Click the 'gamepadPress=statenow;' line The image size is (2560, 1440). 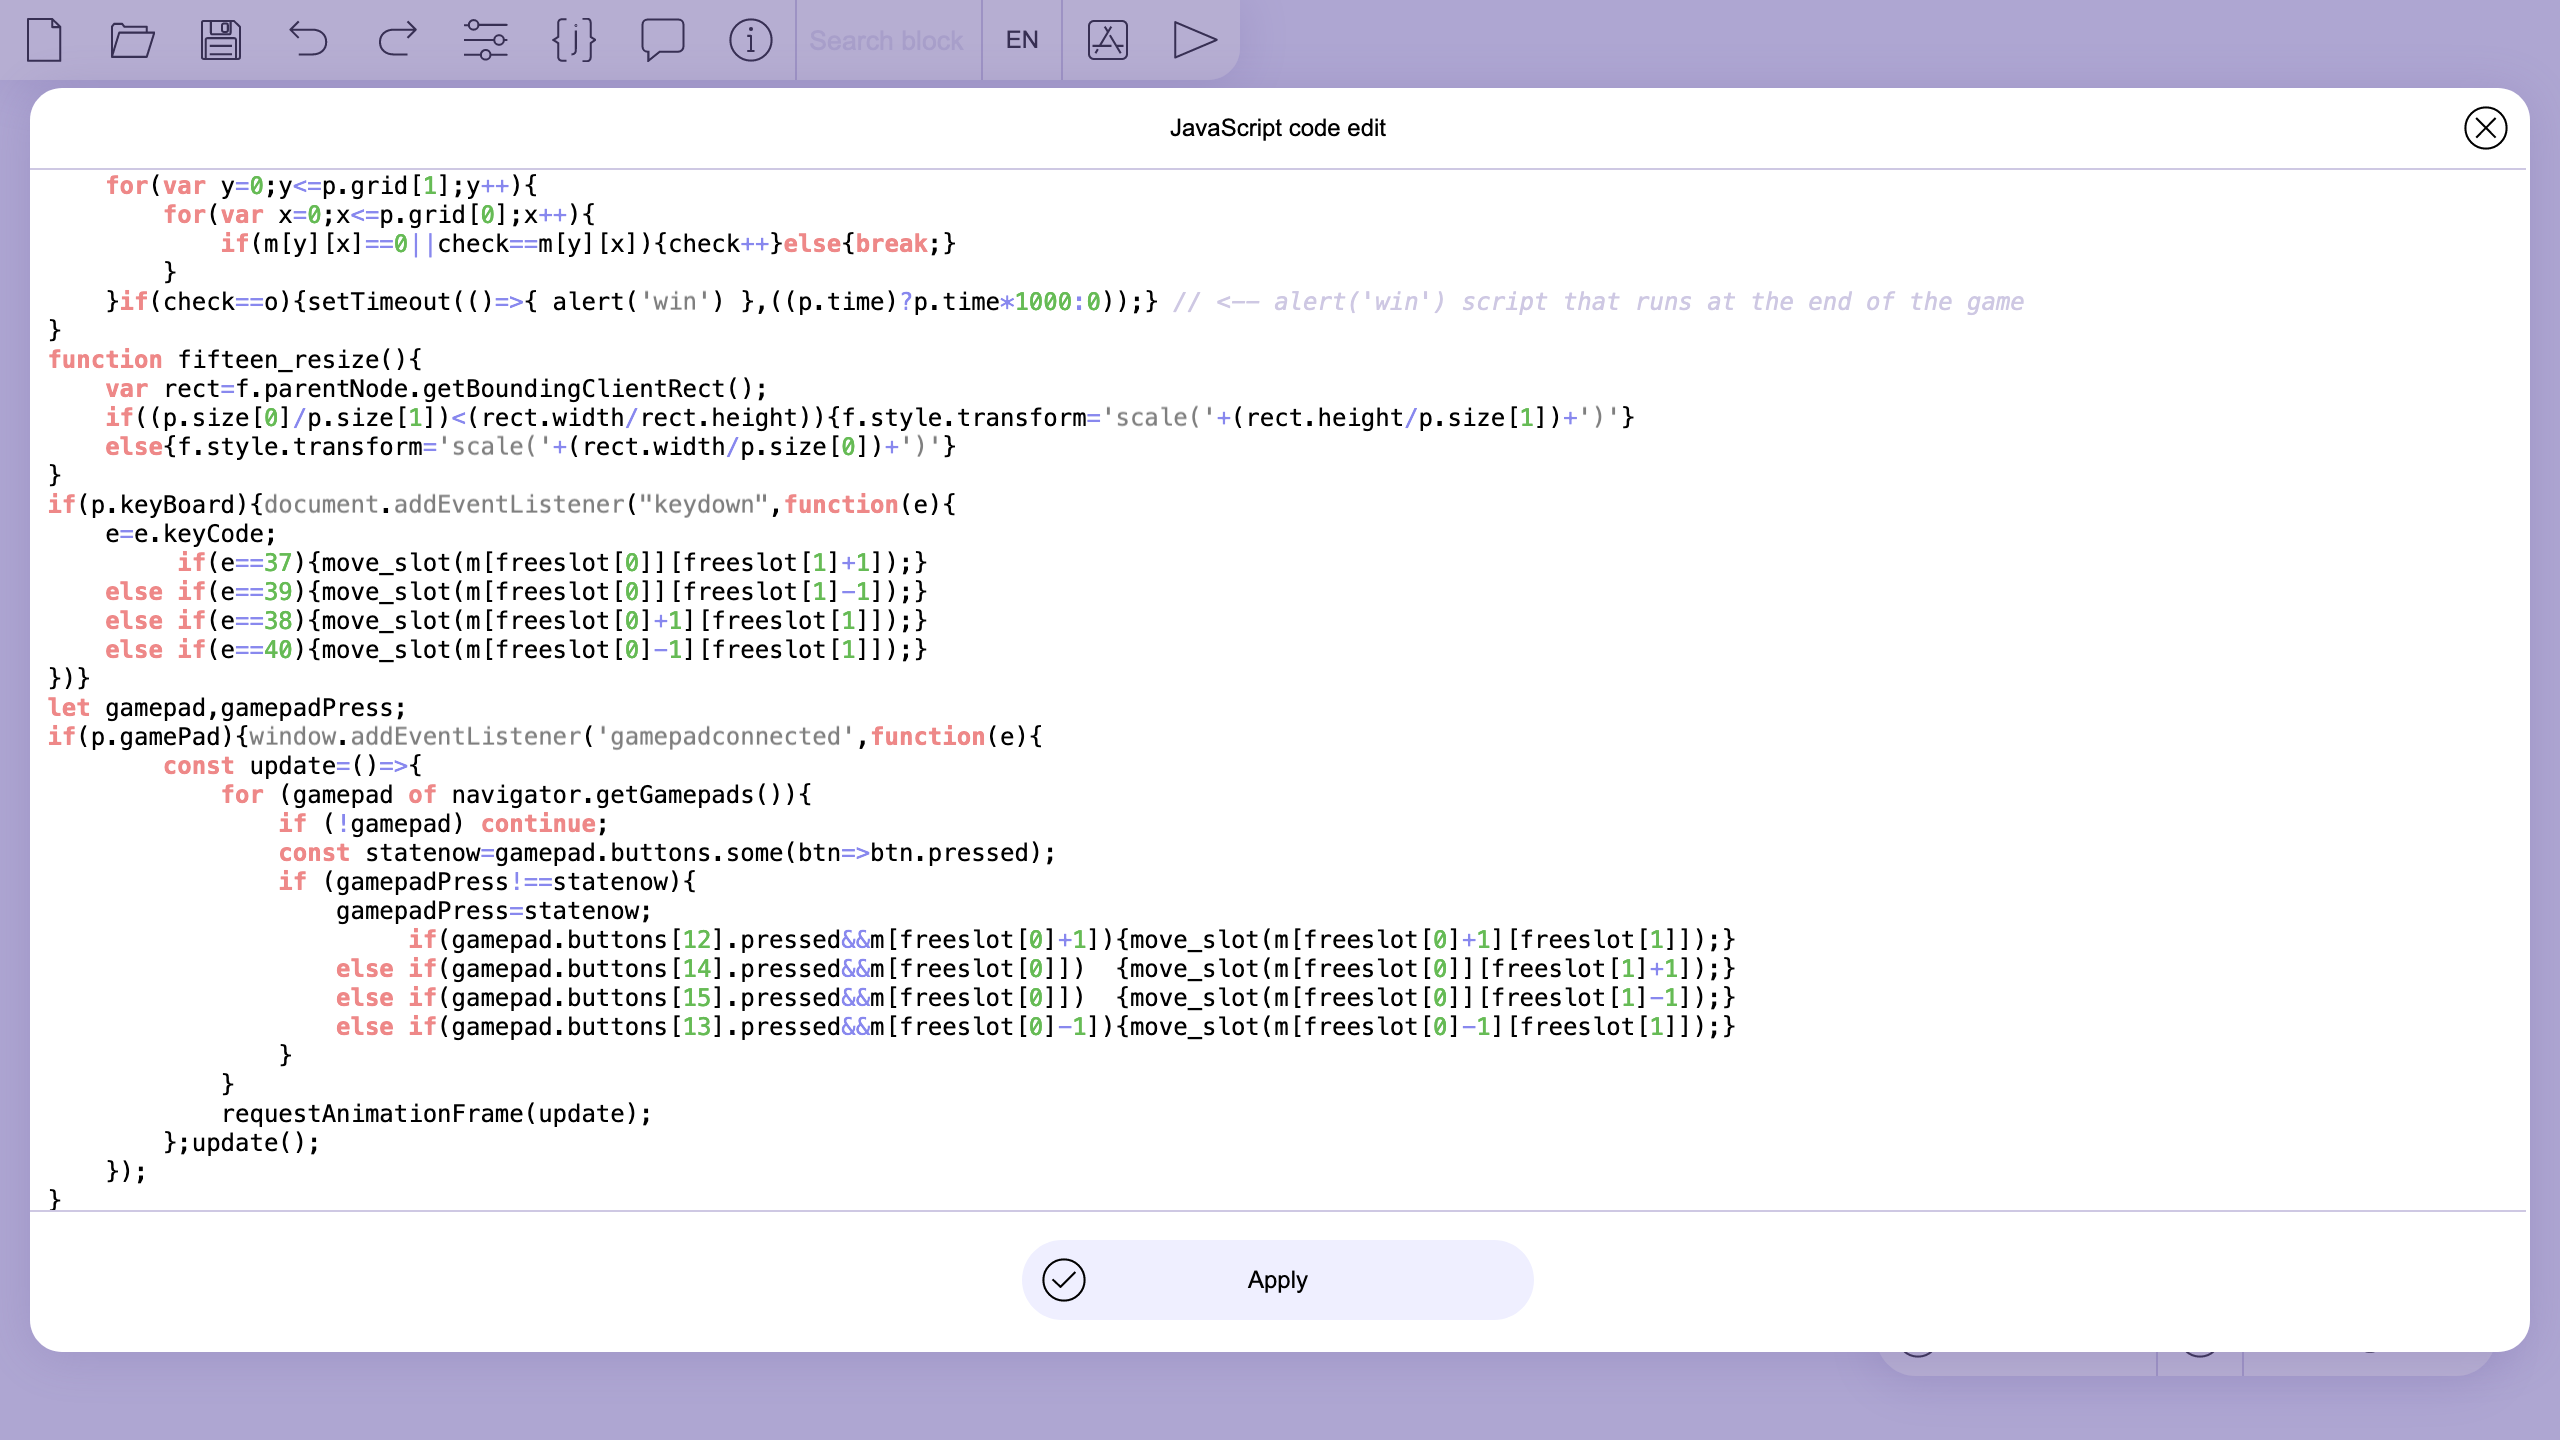(x=493, y=911)
